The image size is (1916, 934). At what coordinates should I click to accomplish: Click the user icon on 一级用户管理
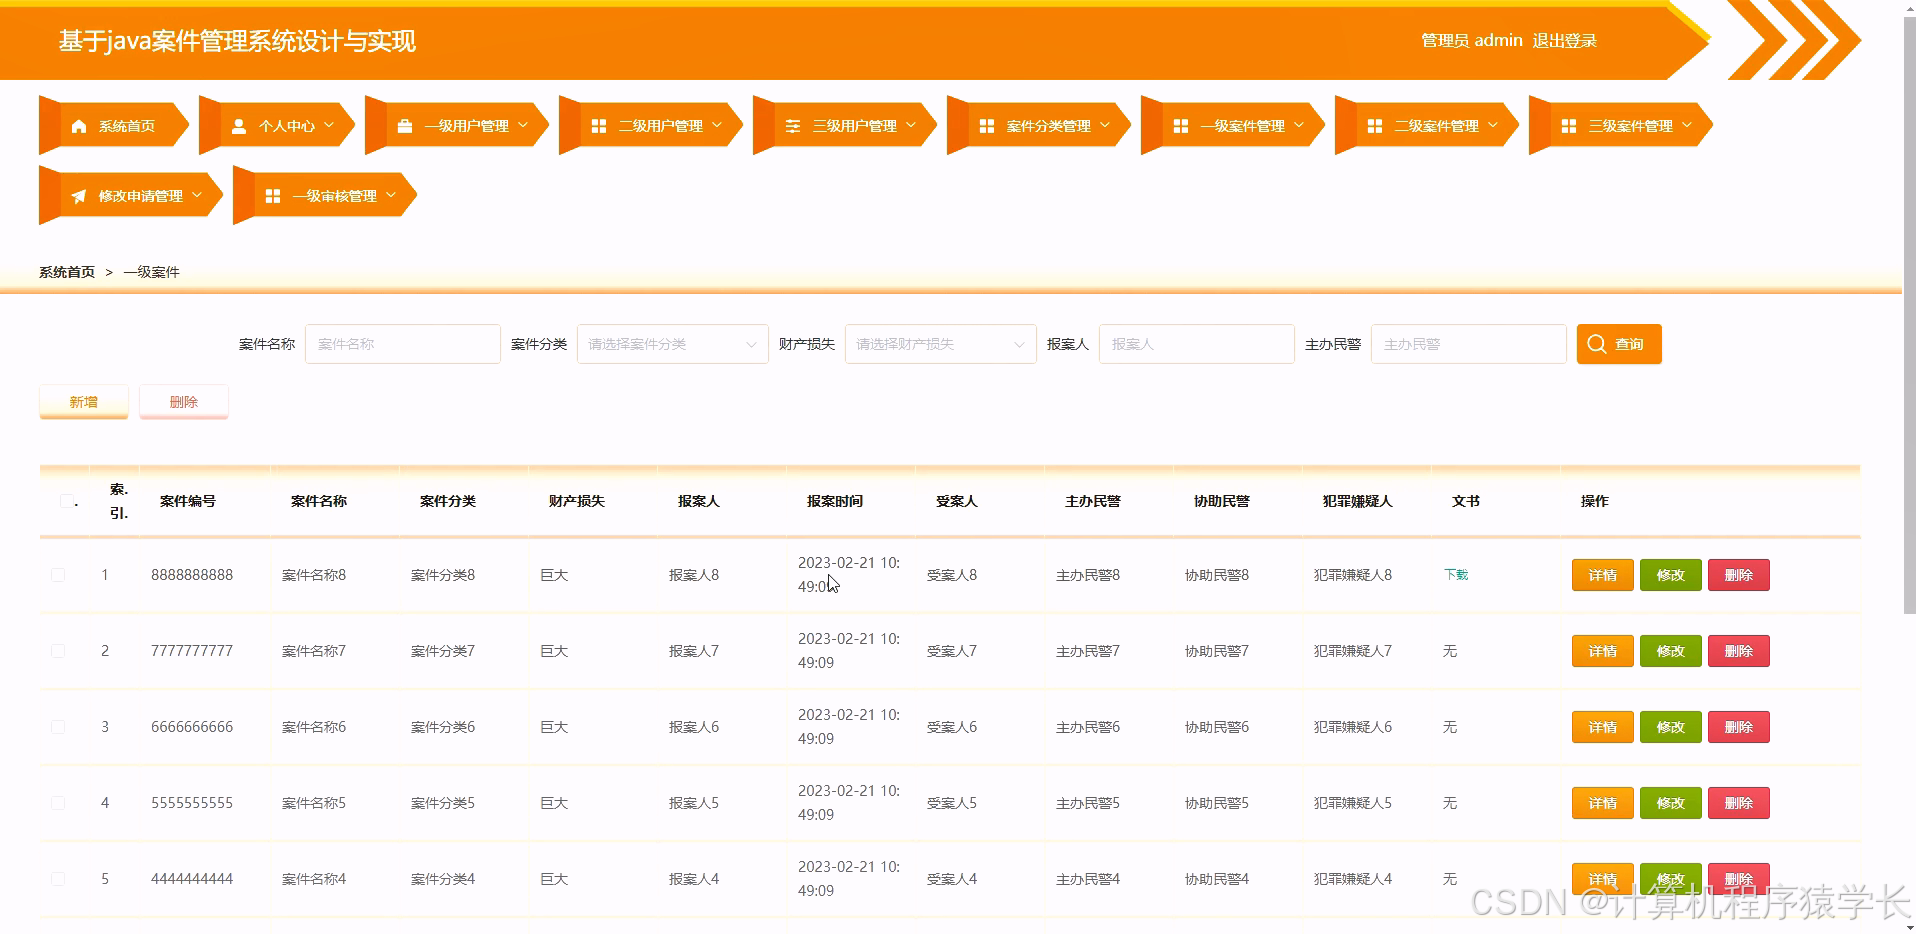coord(404,125)
